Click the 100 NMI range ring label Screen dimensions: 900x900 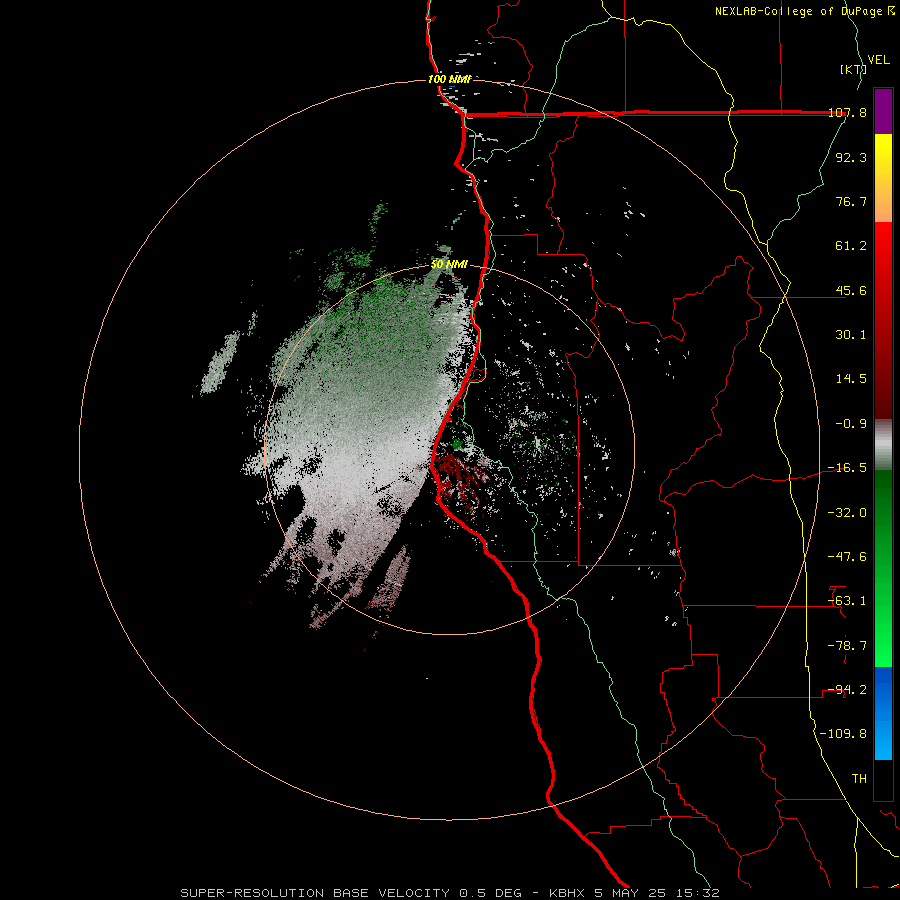[x=449, y=79]
